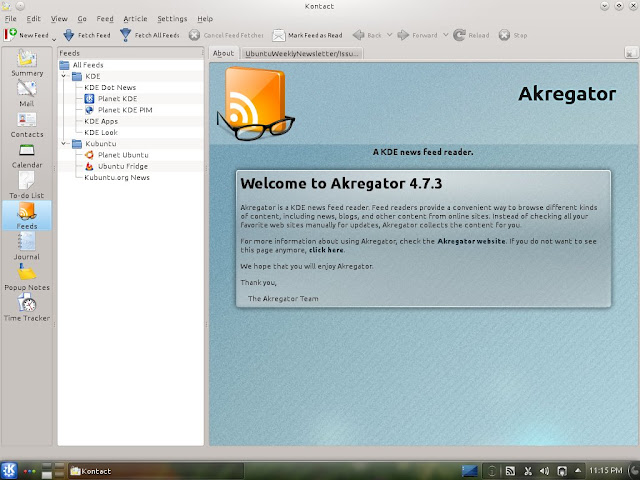This screenshot has width=640, height=480.
Task: Open the Journal module
Action: (27, 246)
